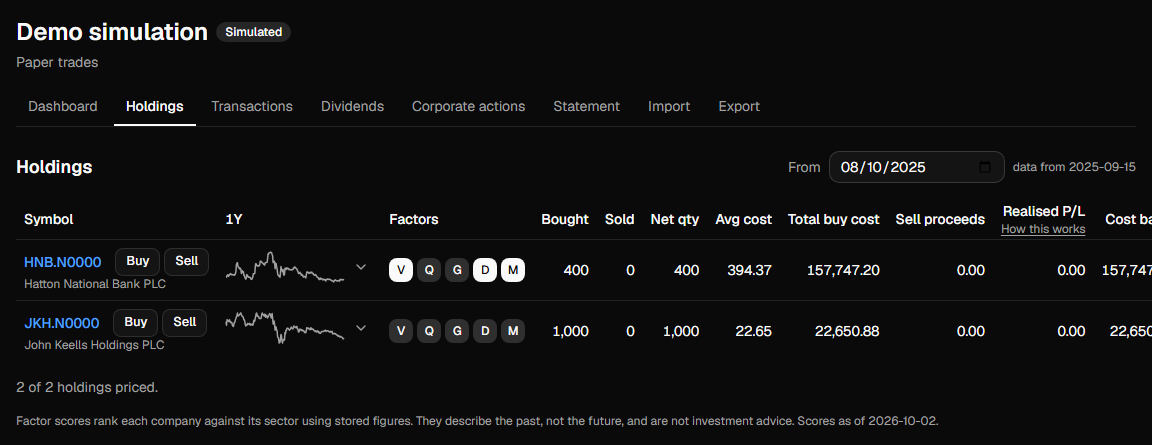1152x445 pixels.
Task: Click the '2 of 2 holdings priced.' text
Action: coord(87,387)
